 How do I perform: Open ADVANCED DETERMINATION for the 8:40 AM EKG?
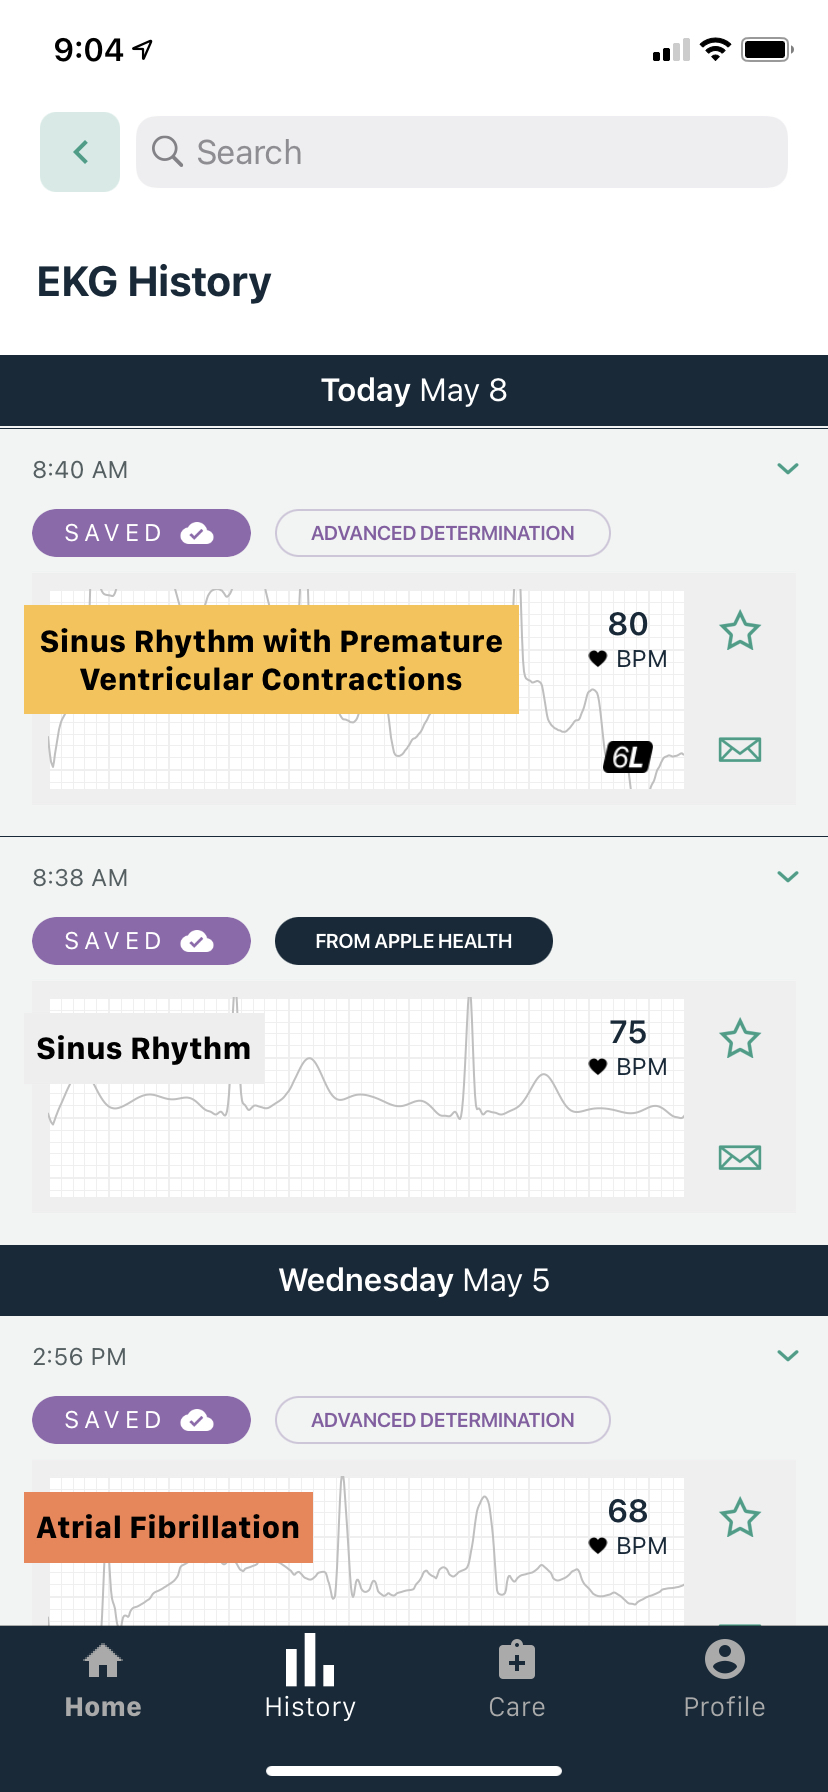(442, 533)
